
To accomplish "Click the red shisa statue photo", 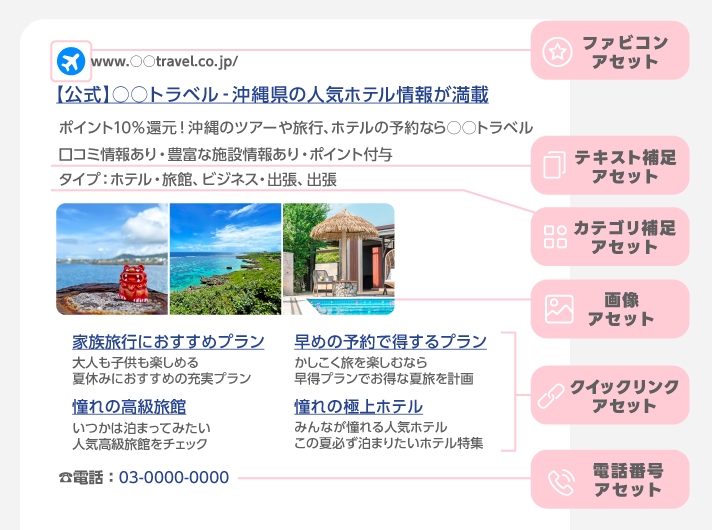I will [x=112, y=259].
